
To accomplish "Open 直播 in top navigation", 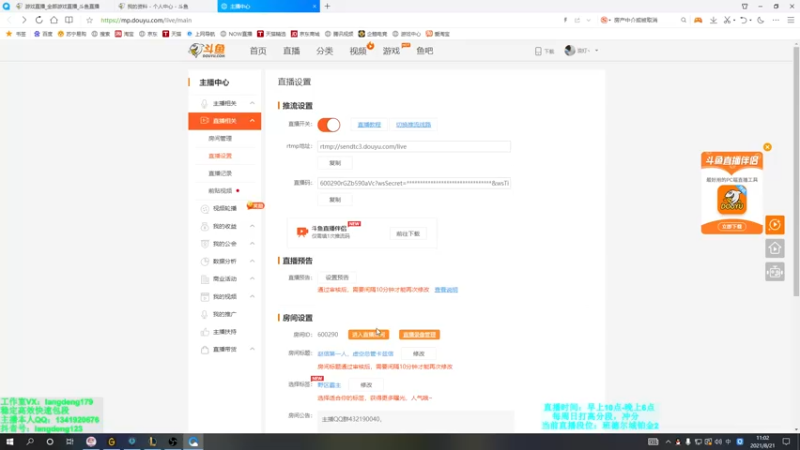I will point(291,51).
